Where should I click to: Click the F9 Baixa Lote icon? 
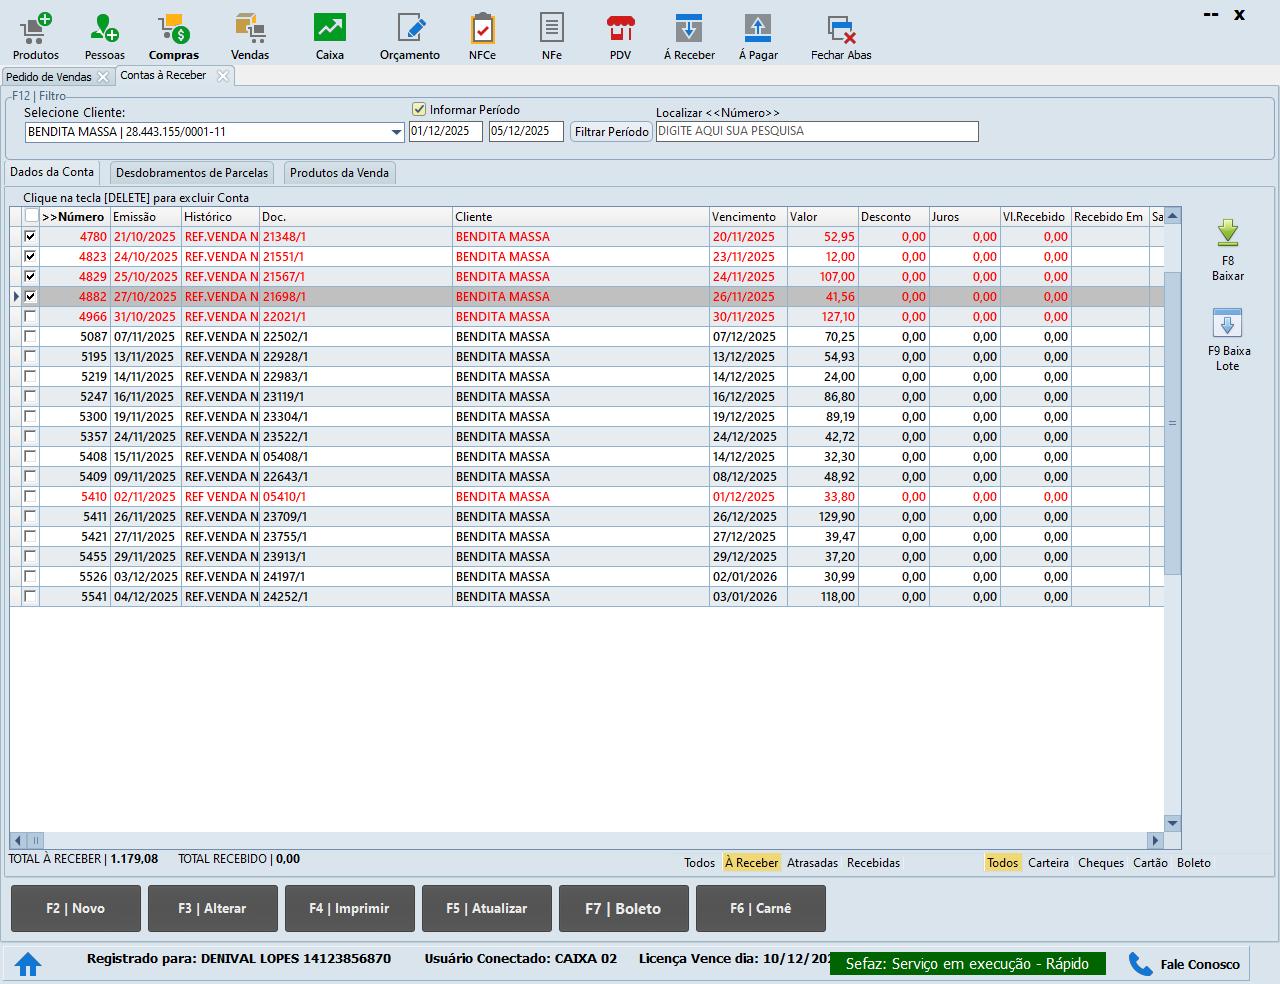[x=1227, y=324]
